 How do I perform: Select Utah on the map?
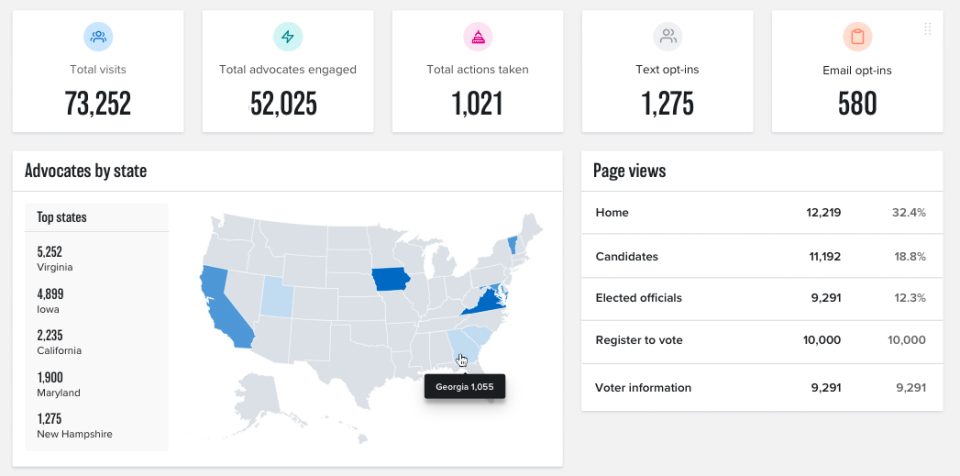pyautogui.click(x=274, y=295)
